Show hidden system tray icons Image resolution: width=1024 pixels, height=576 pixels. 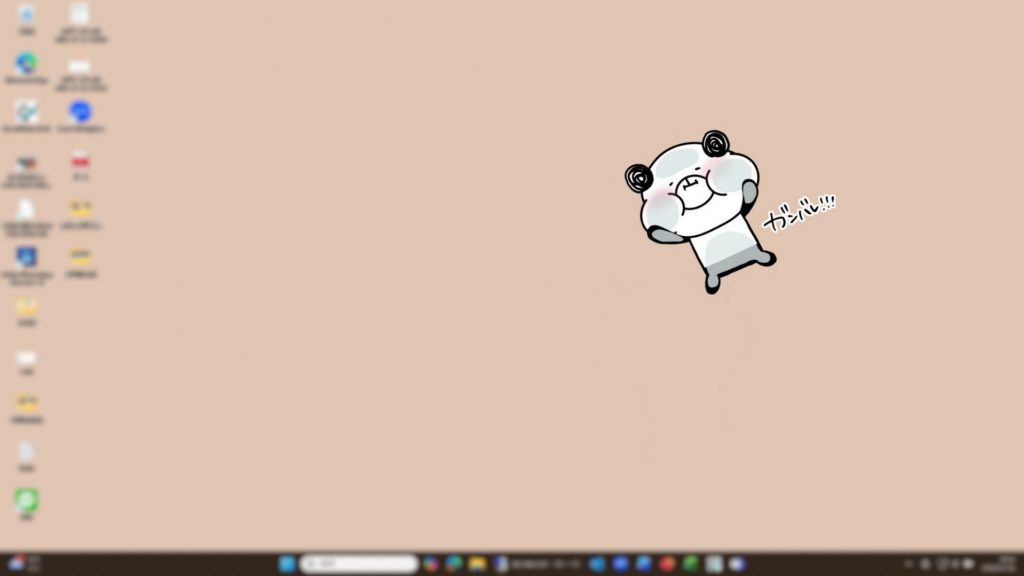click(x=908, y=564)
